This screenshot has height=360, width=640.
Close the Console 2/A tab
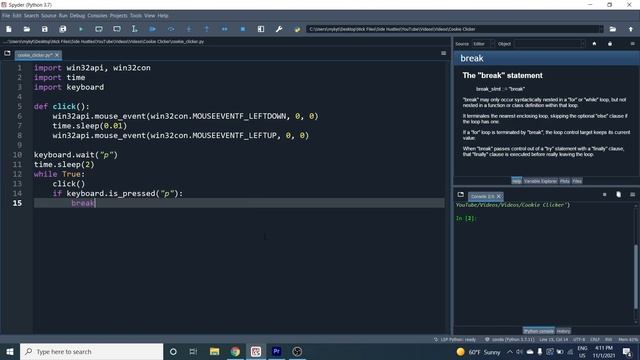[499, 196]
